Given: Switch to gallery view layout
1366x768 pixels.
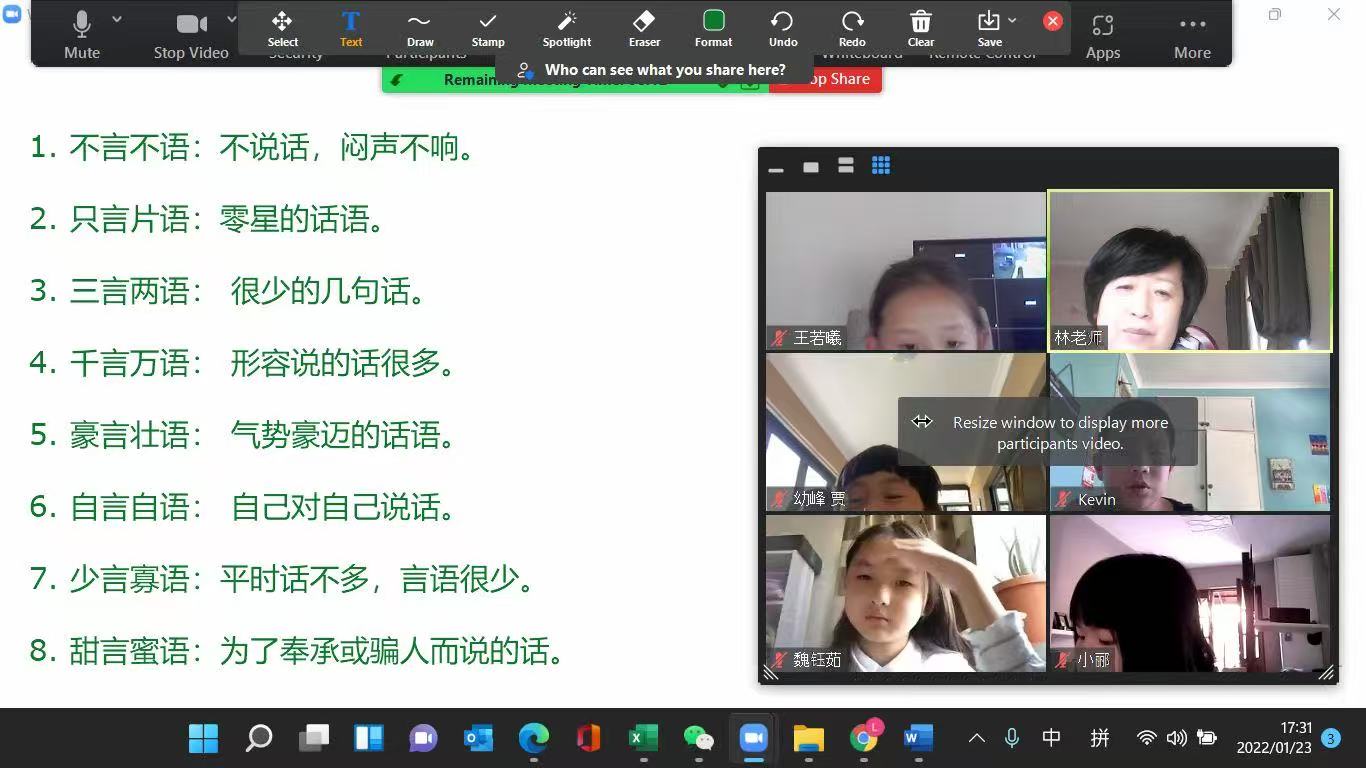Looking at the screenshot, I should [x=880, y=166].
